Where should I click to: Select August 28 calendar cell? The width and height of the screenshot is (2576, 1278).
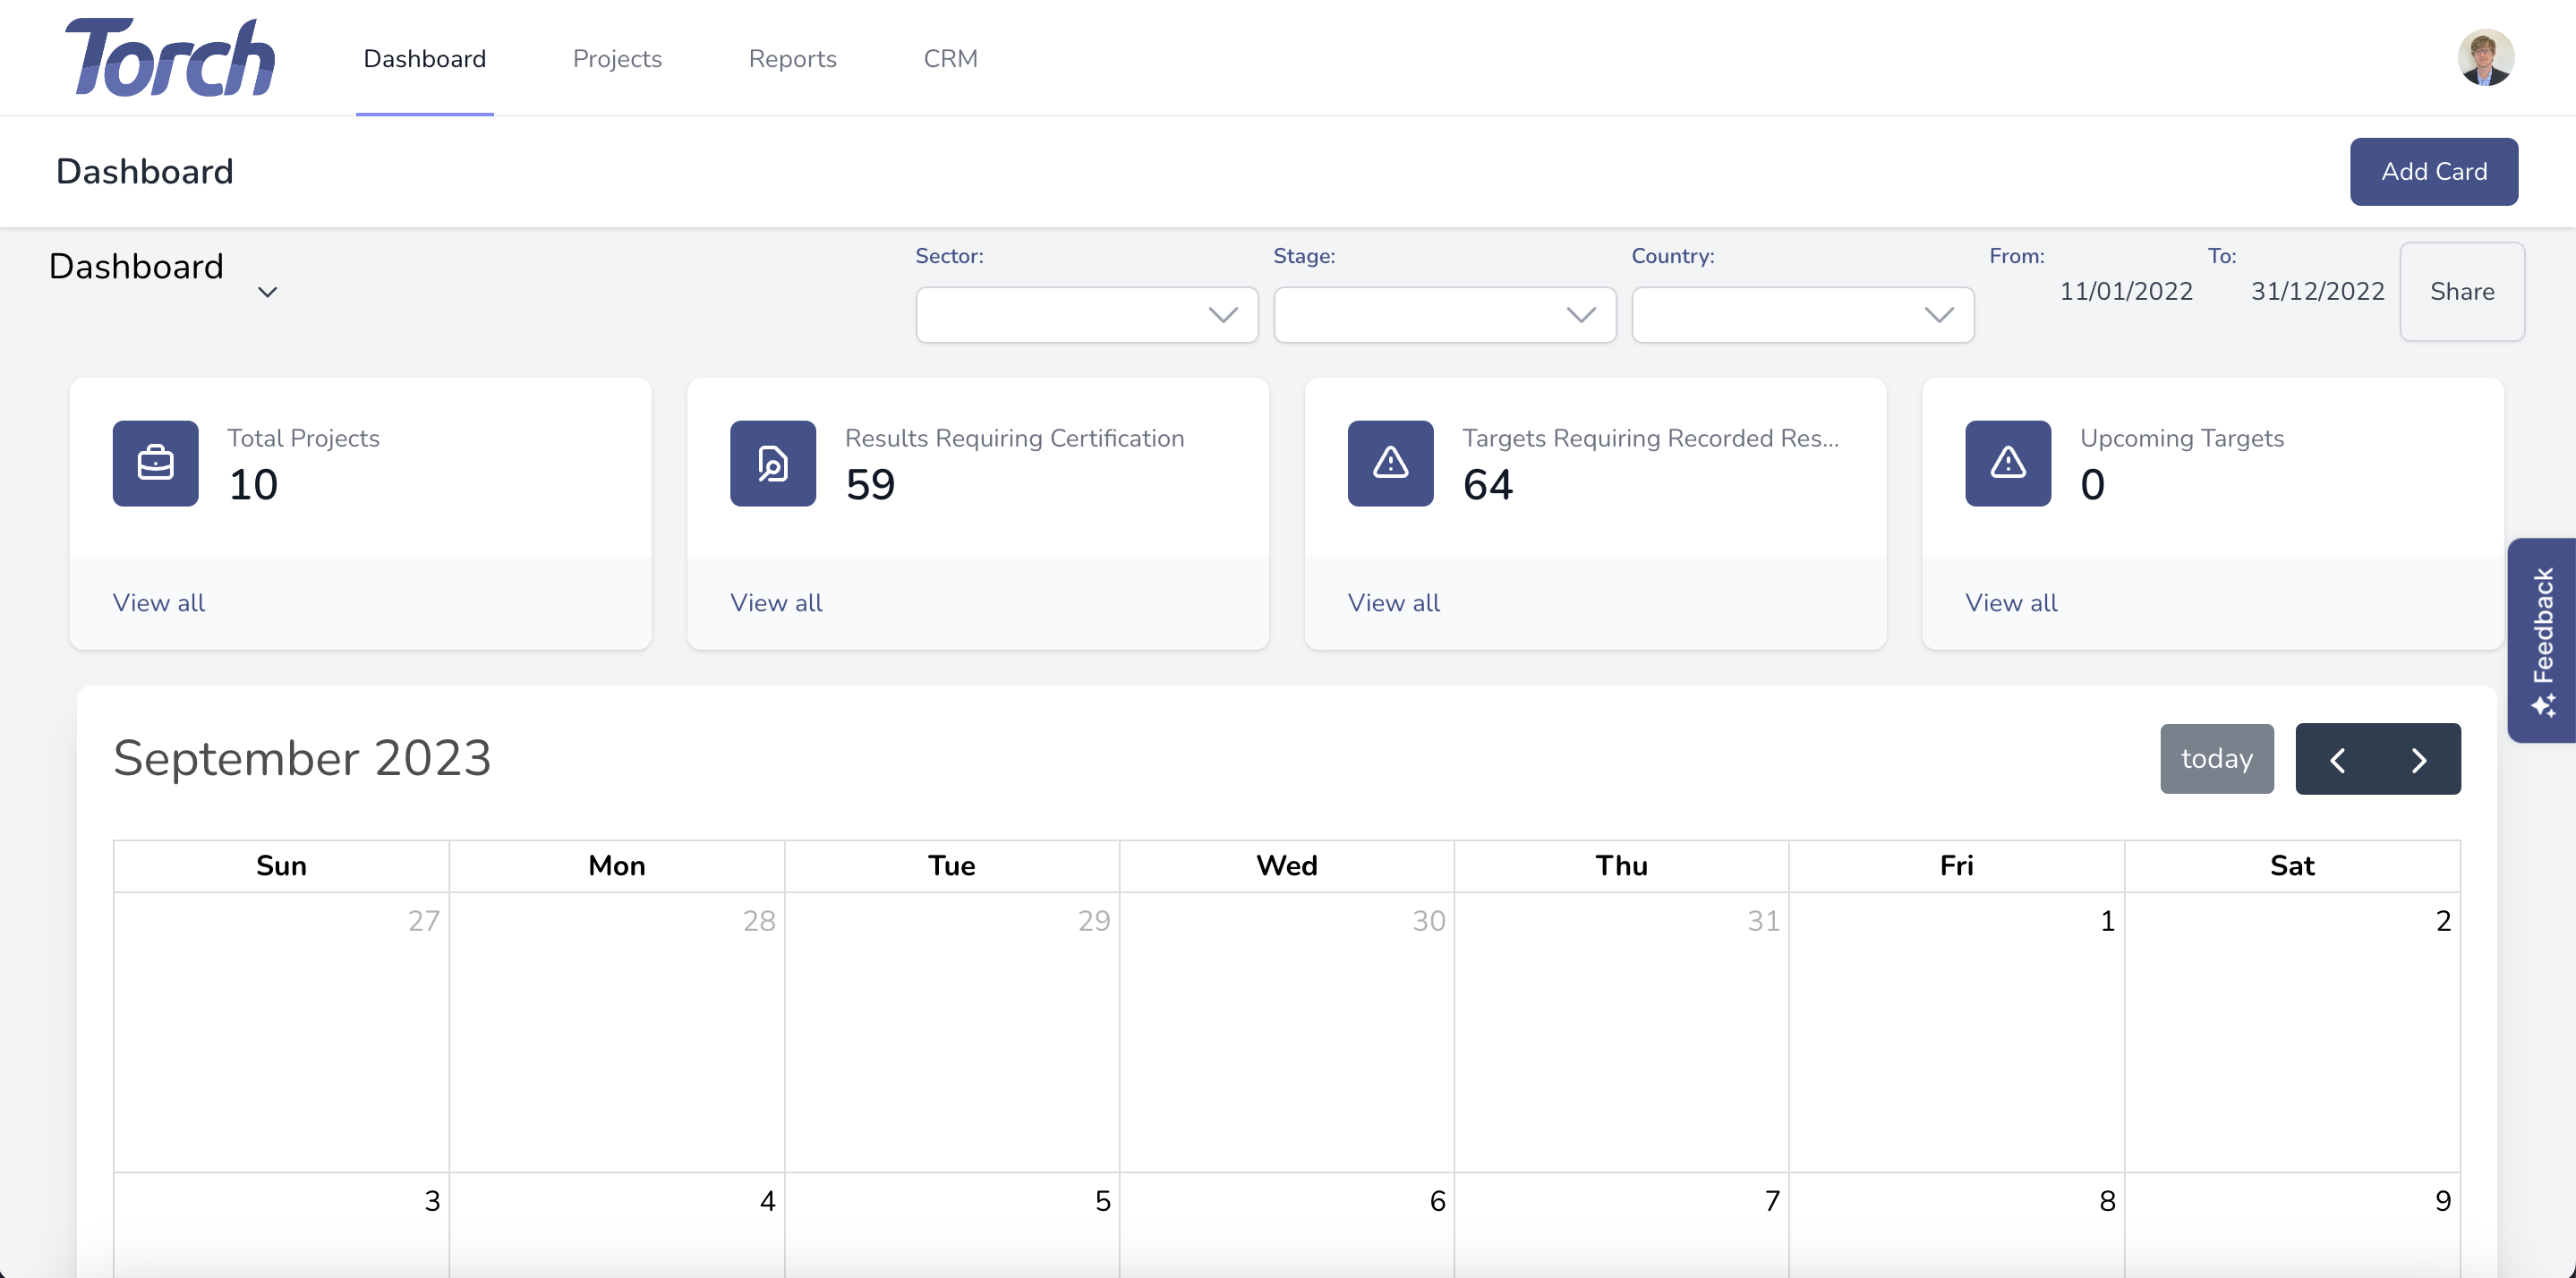pyautogui.click(x=617, y=1032)
